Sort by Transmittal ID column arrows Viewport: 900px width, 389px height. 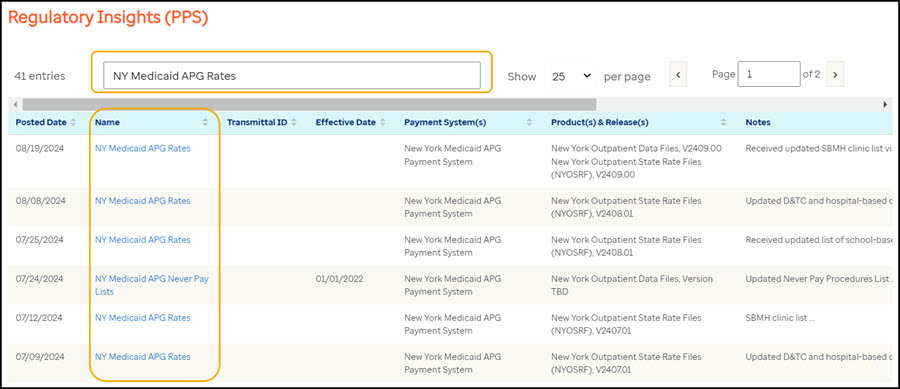294,122
